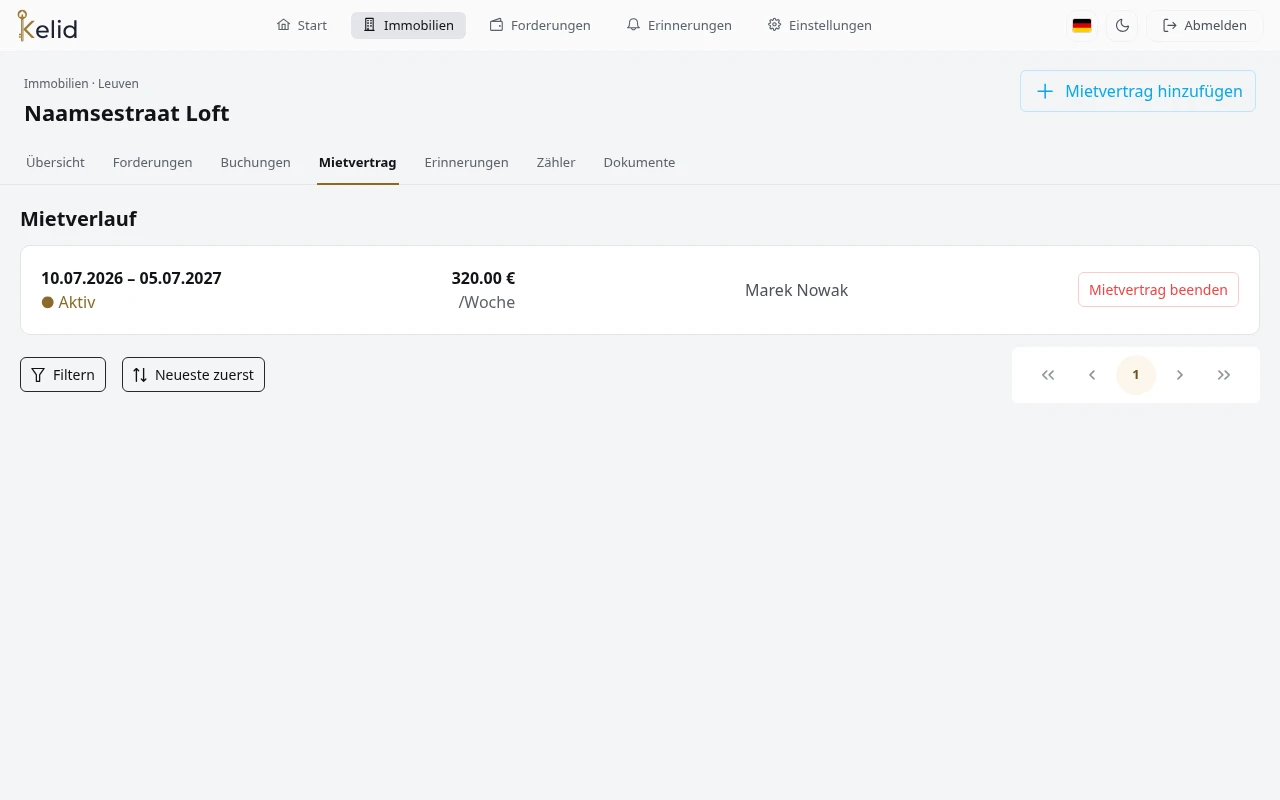Go to the next page chevron
Image resolution: width=1280 pixels, height=800 pixels.
[x=1180, y=375]
